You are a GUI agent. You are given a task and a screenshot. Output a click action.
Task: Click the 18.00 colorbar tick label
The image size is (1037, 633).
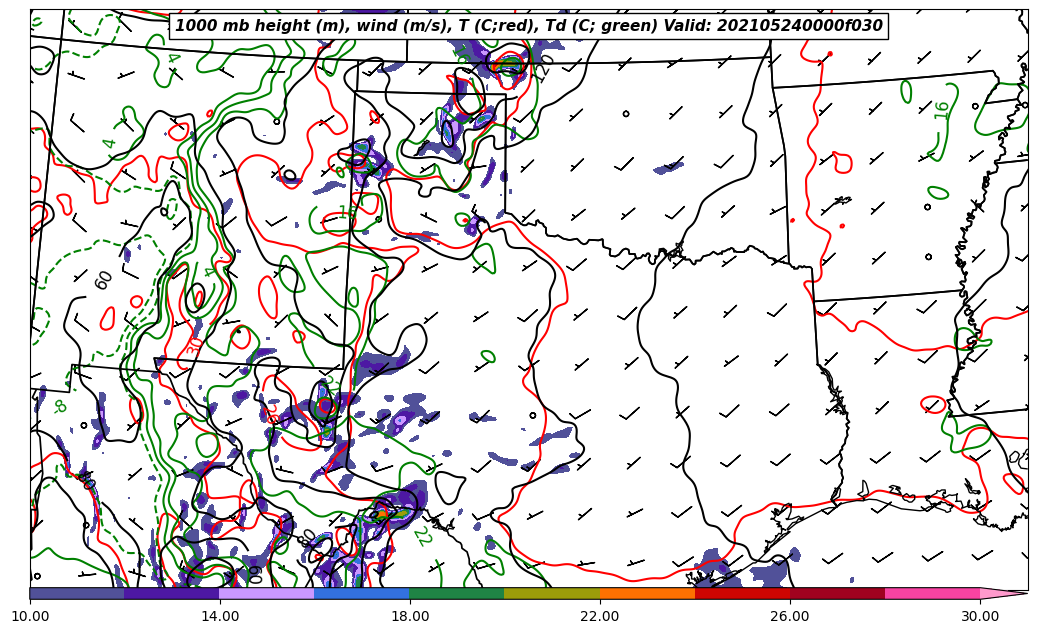[410, 616]
